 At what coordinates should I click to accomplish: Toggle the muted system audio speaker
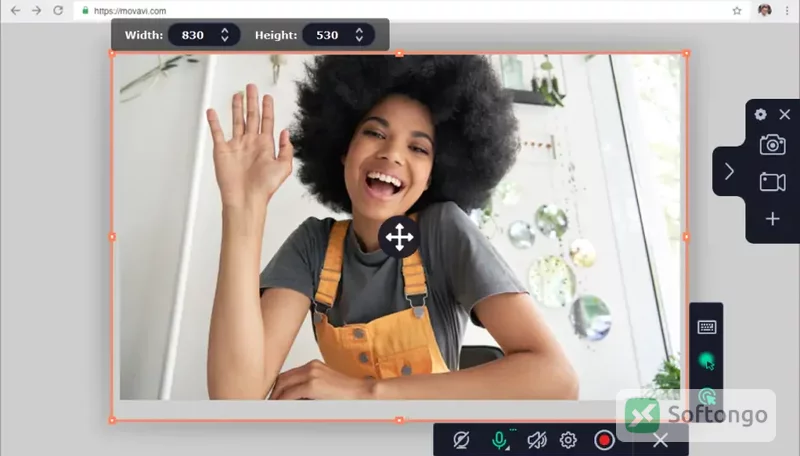(537, 440)
